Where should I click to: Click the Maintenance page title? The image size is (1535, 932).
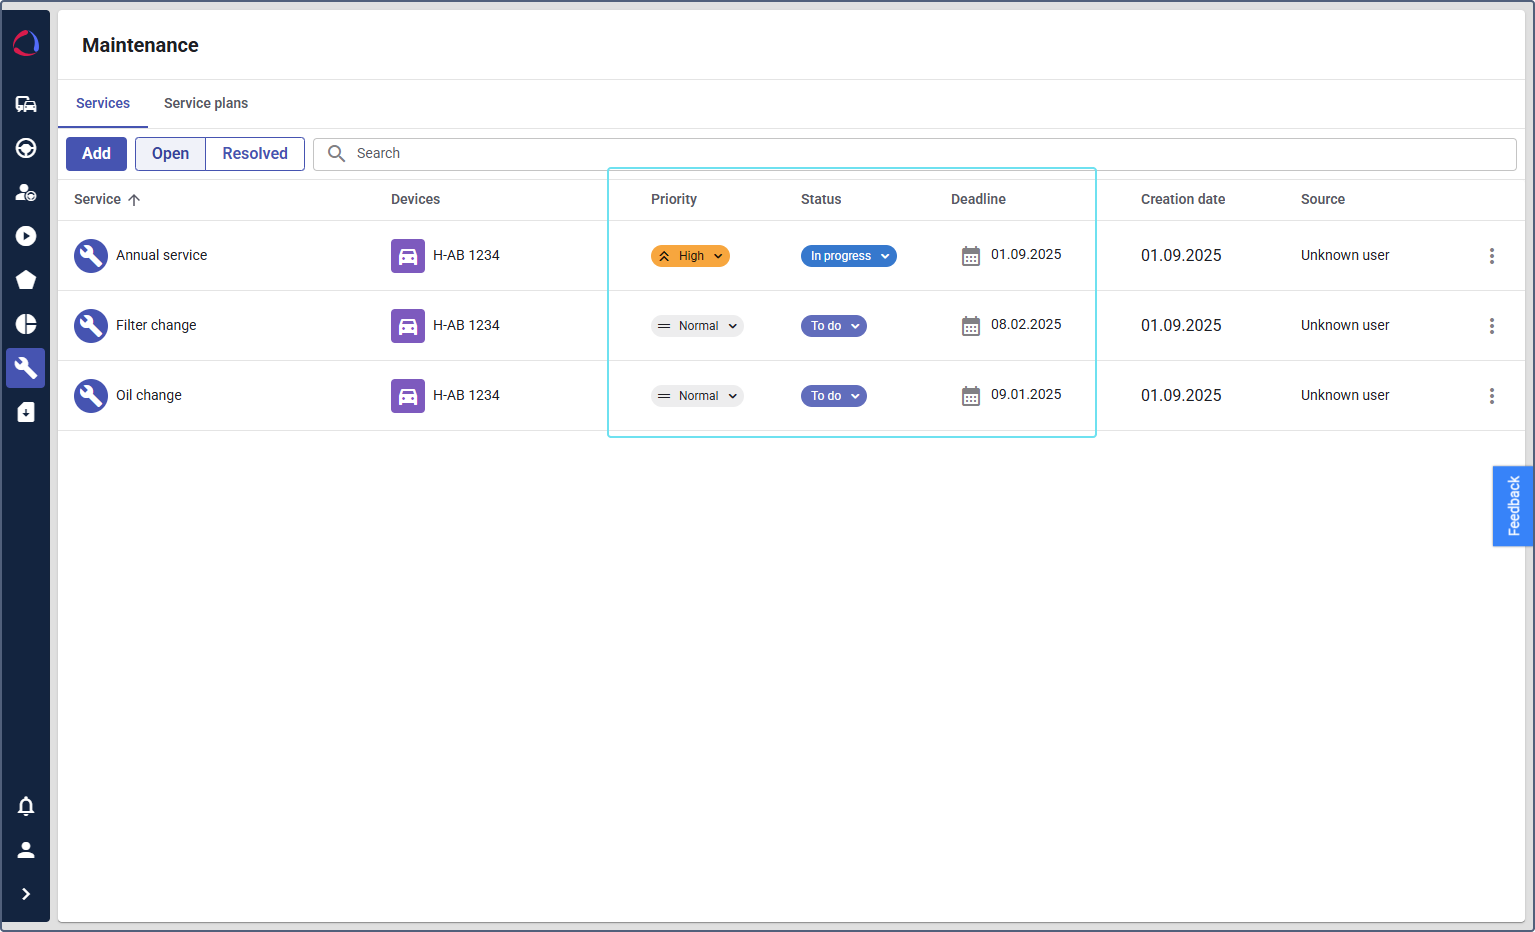[140, 45]
